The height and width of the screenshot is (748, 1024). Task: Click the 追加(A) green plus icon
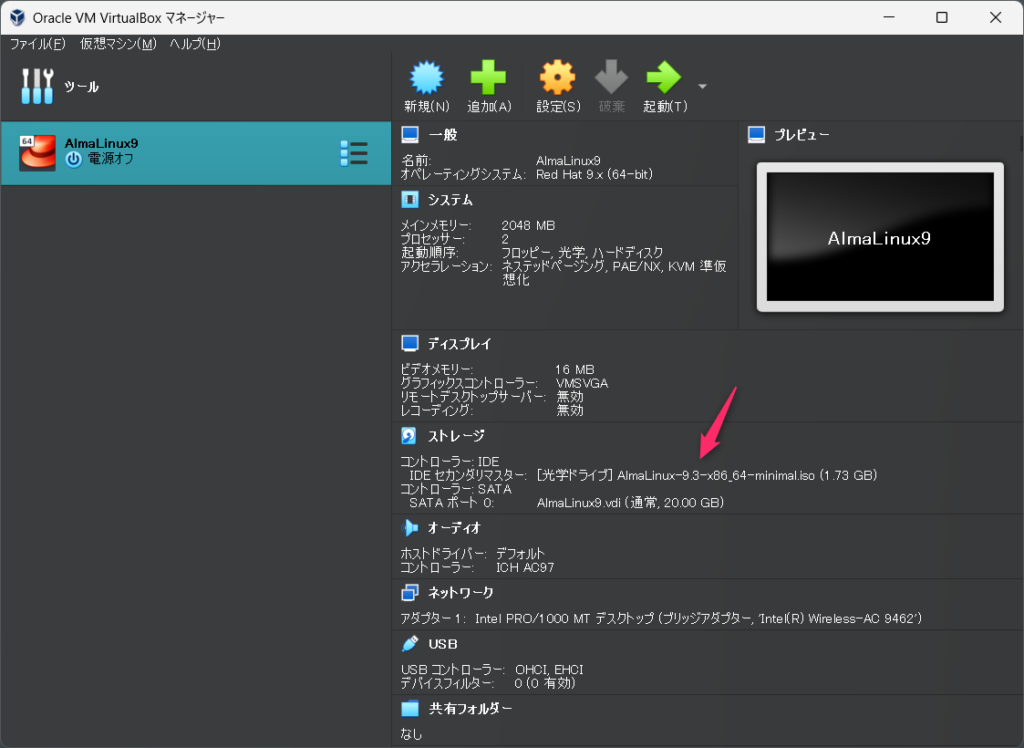point(489,79)
